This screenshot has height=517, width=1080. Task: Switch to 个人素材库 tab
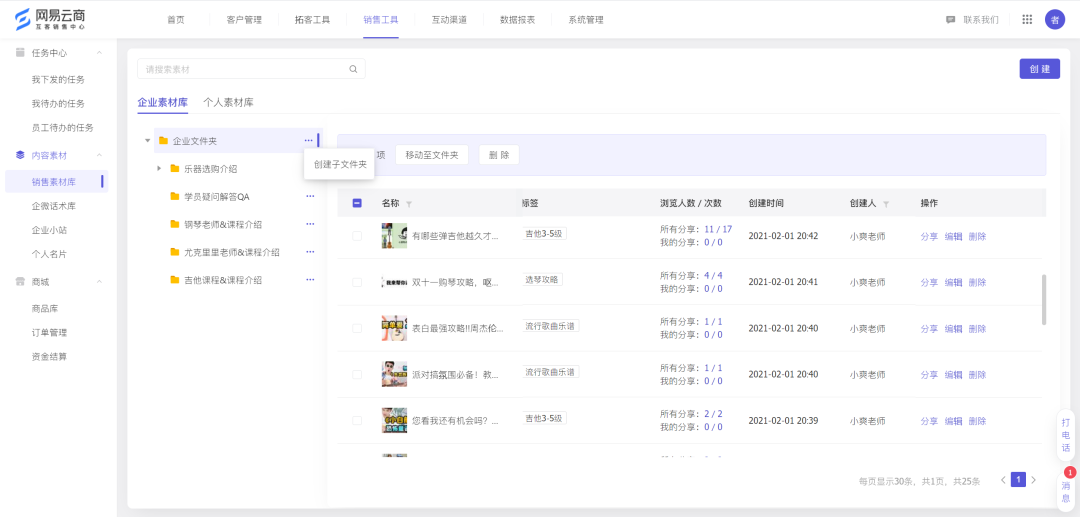coord(228,103)
